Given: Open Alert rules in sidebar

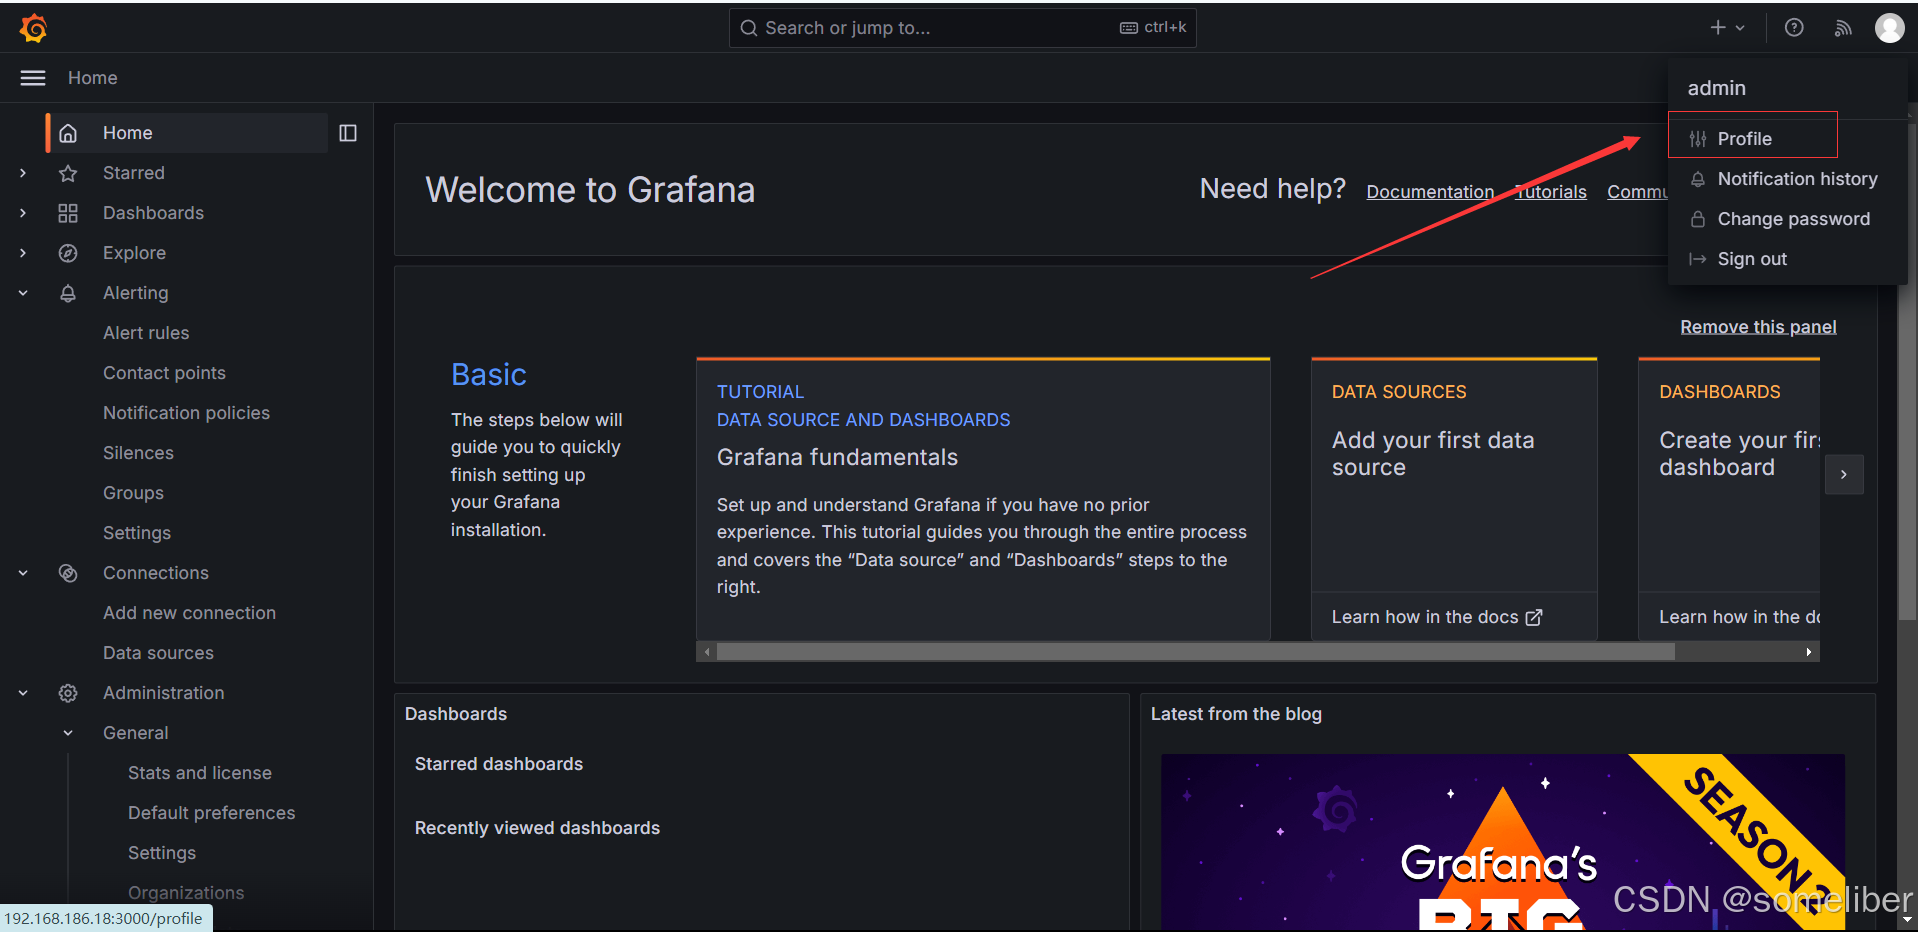Looking at the screenshot, I should (x=146, y=333).
